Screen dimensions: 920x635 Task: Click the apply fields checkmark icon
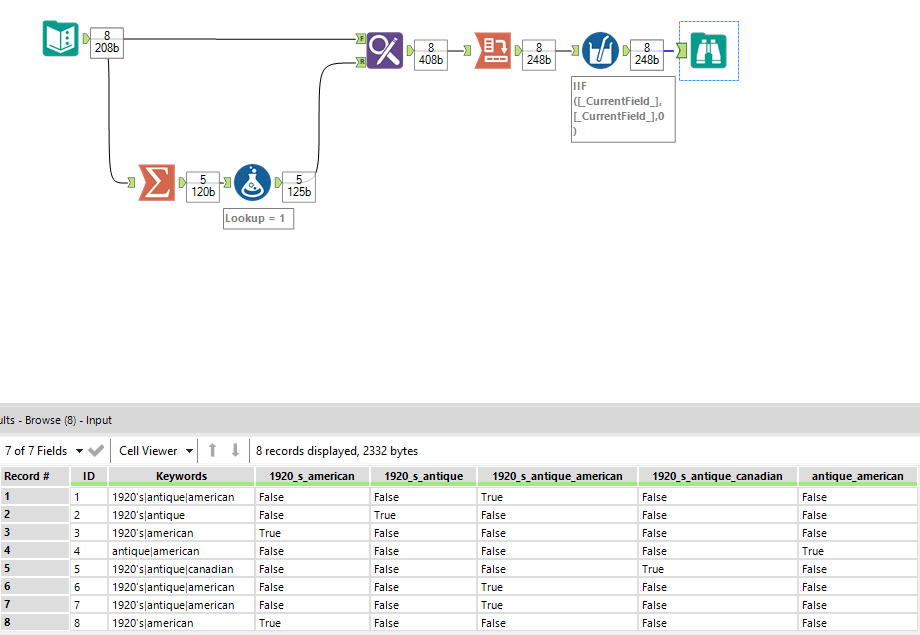pyautogui.click(x=96, y=451)
